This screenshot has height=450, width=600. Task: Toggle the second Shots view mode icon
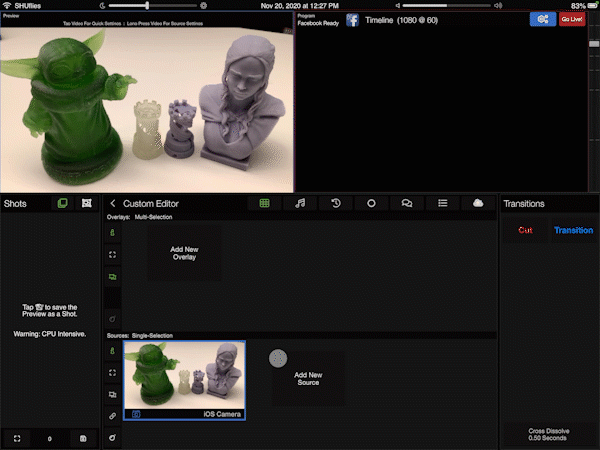[x=87, y=203]
